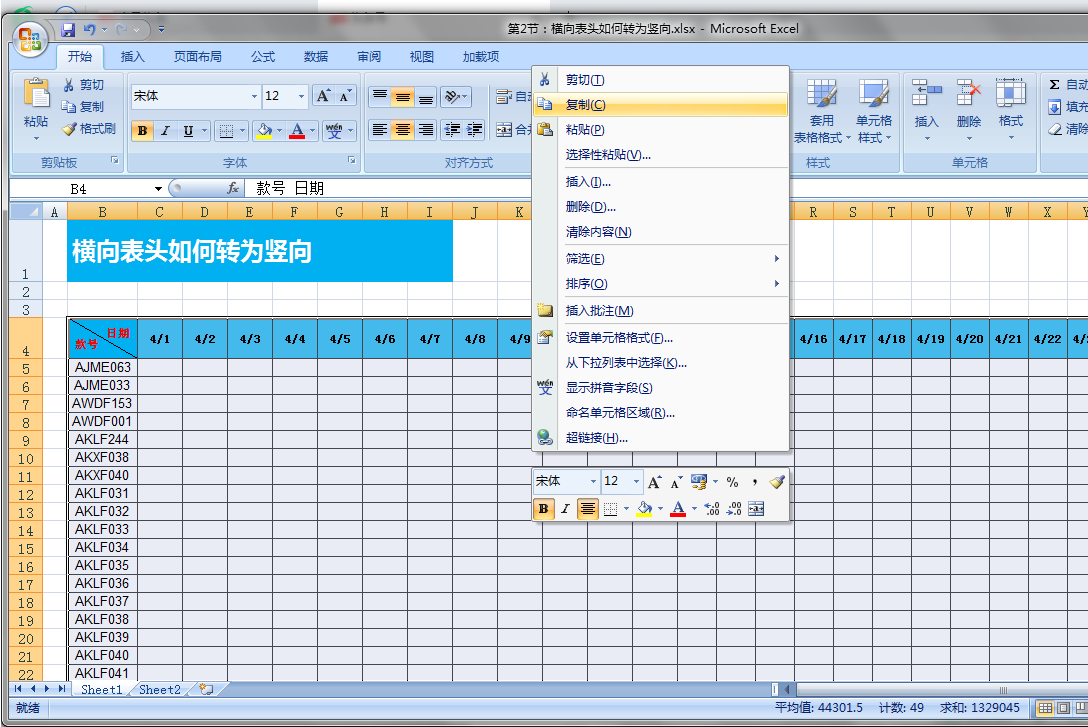Select Format Cells in the context menu

point(619,338)
